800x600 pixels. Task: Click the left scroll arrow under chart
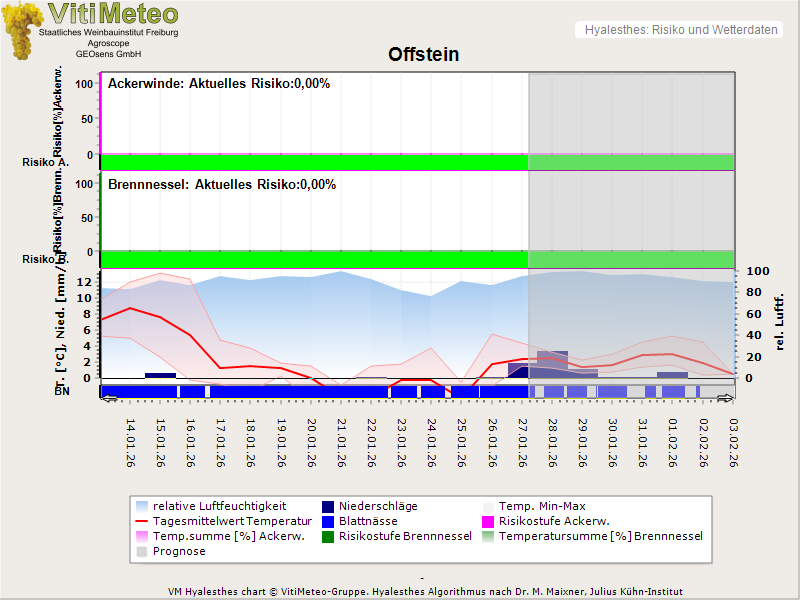109,399
